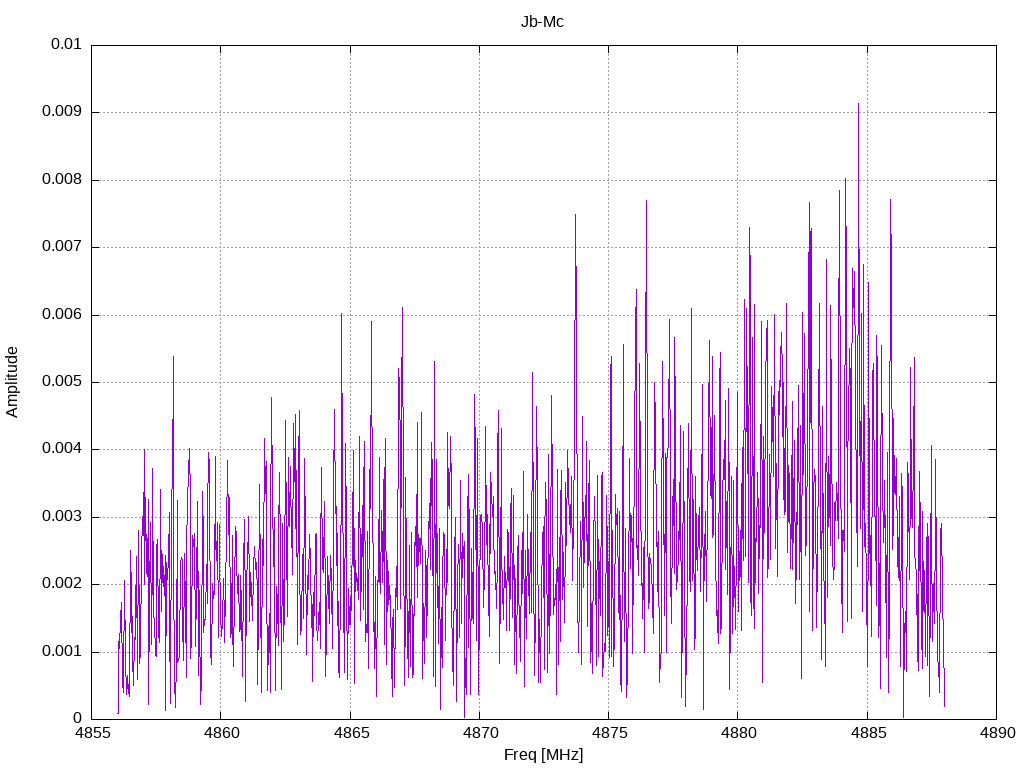The width and height of the screenshot is (1024, 768).
Task: Click the plot title Jb-Mc
Action: click(x=542, y=22)
